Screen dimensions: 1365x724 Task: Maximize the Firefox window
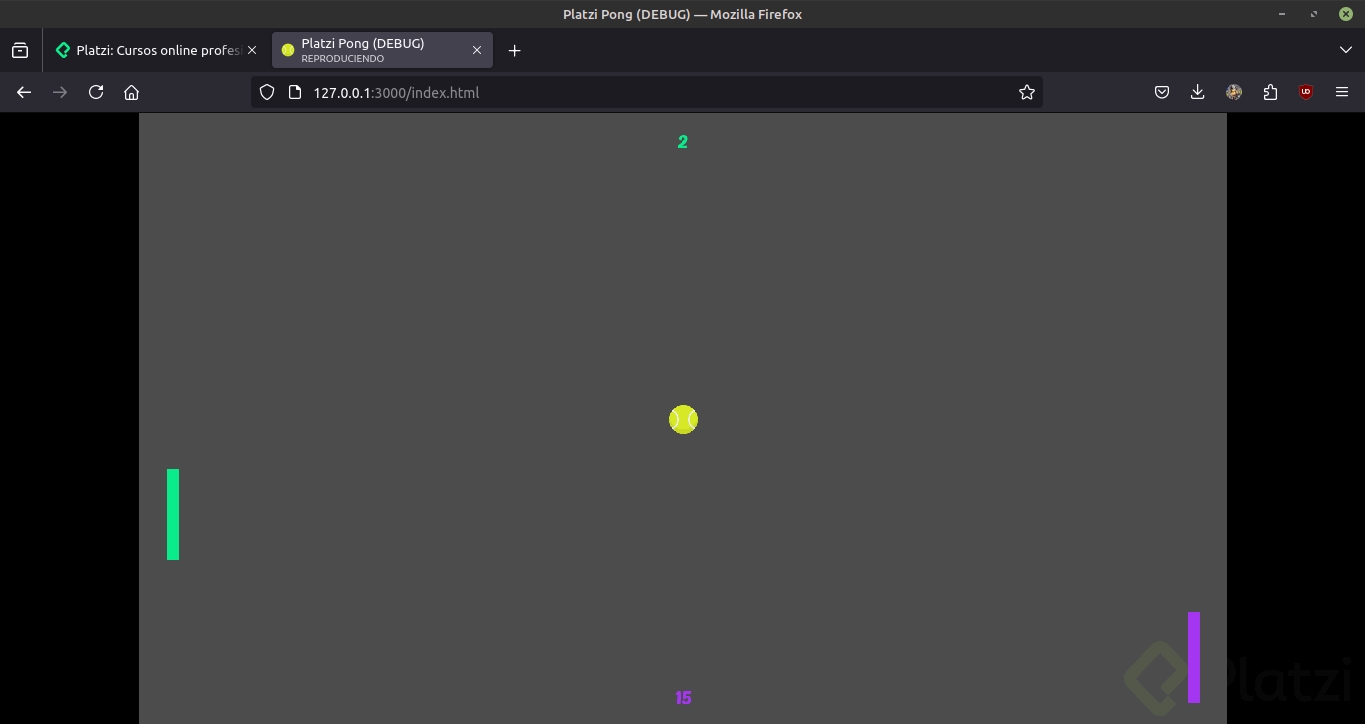[1314, 14]
